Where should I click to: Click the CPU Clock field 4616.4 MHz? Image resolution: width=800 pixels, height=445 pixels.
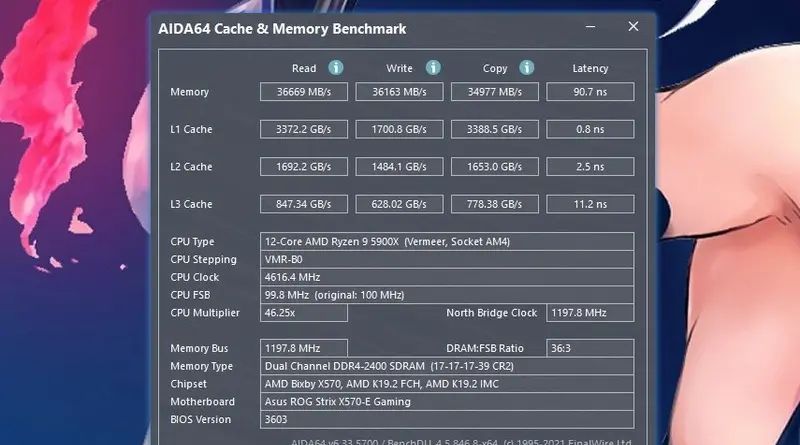[447, 277]
